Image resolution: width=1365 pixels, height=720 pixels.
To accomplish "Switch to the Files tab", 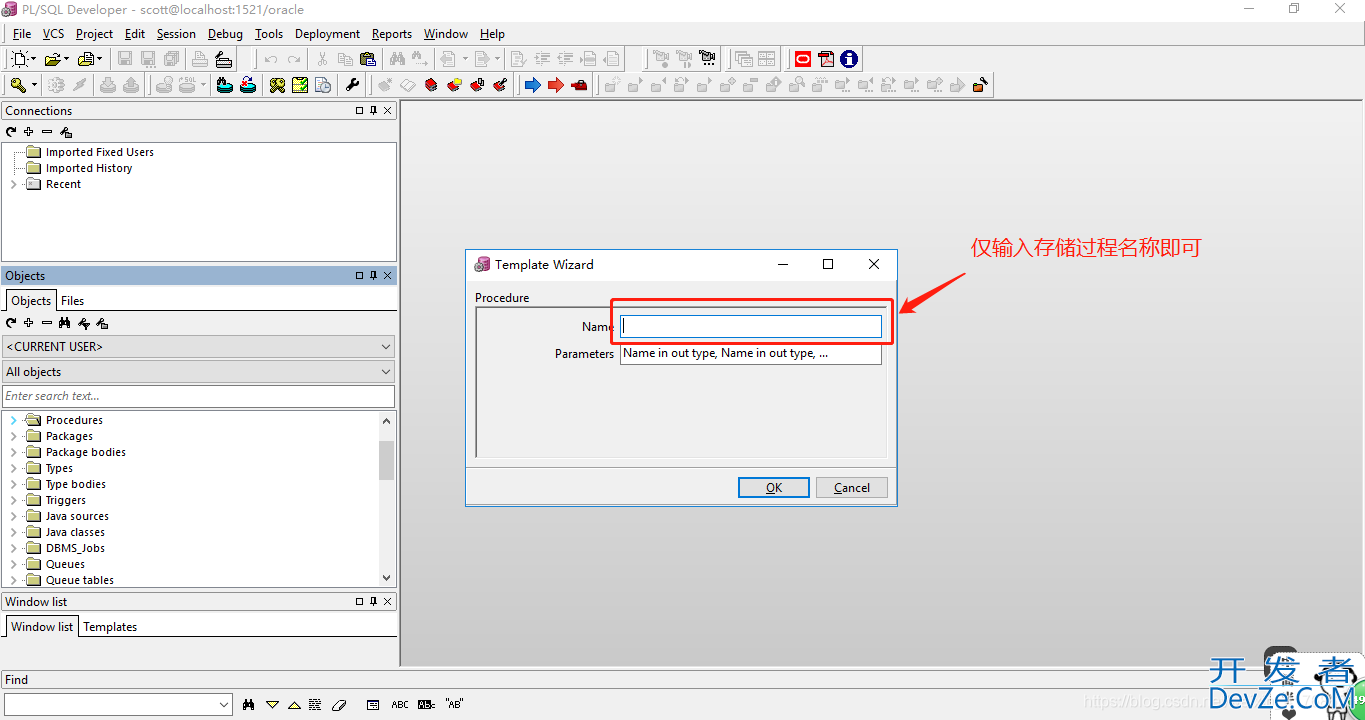I will pos(72,300).
